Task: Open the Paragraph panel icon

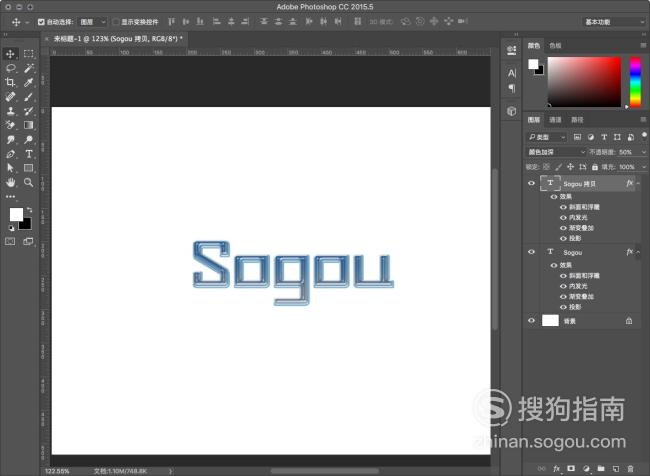Action: (x=512, y=88)
